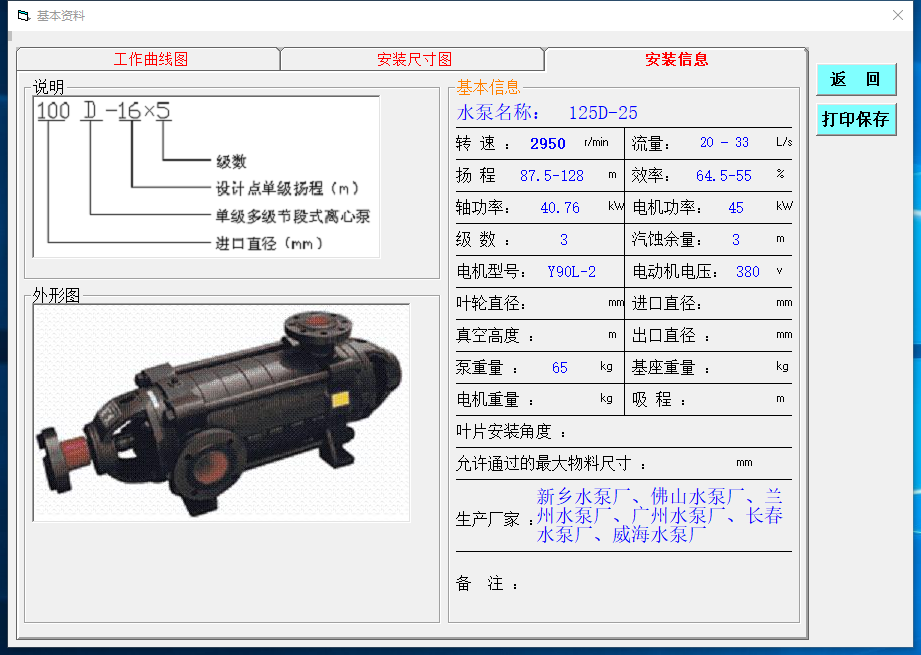921x655 pixels.
Task: Click the 备注 label
Action: pyautogui.click(x=487, y=583)
